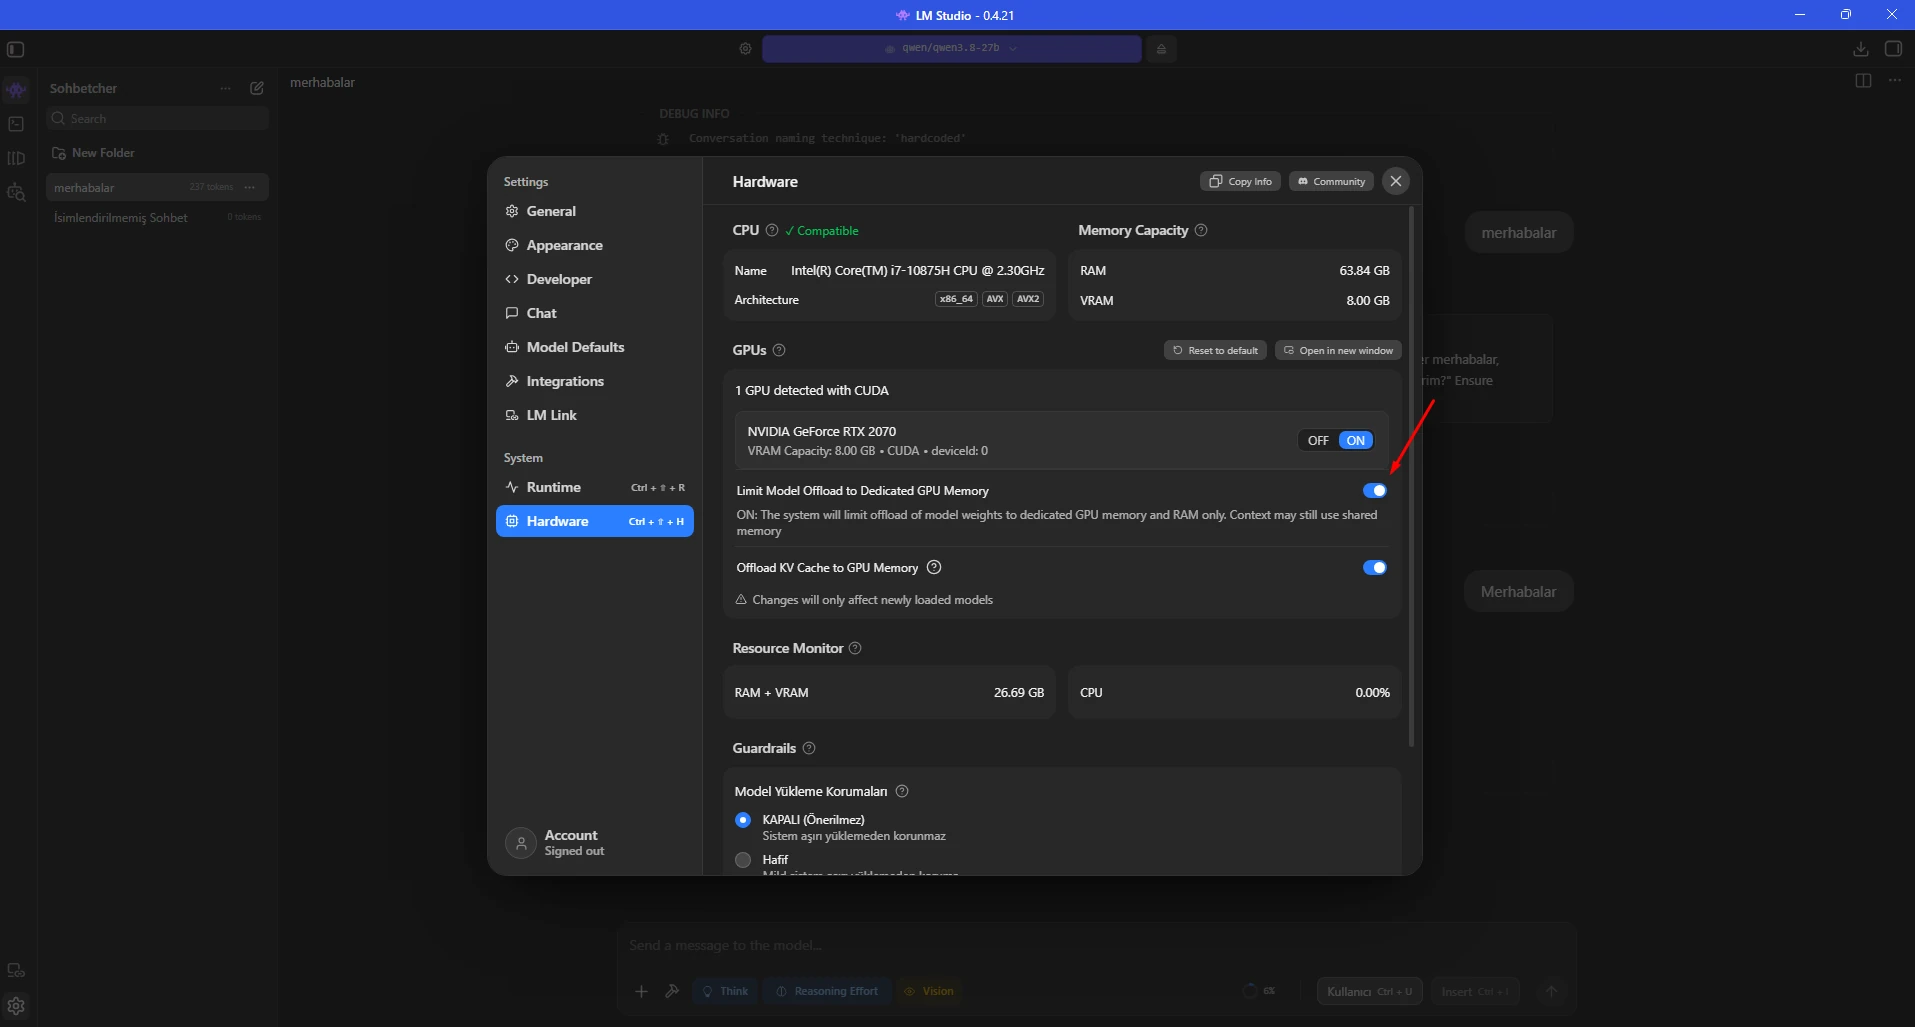The width and height of the screenshot is (1915, 1027).
Task: Select LM Link in settings sidebar
Action: pos(594,415)
